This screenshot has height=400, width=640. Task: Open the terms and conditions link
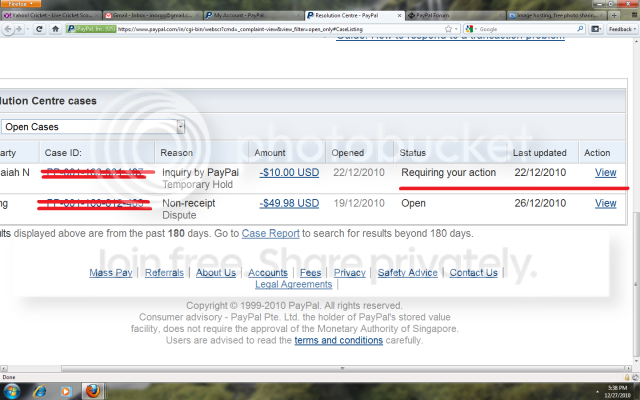tap(338, 340)
